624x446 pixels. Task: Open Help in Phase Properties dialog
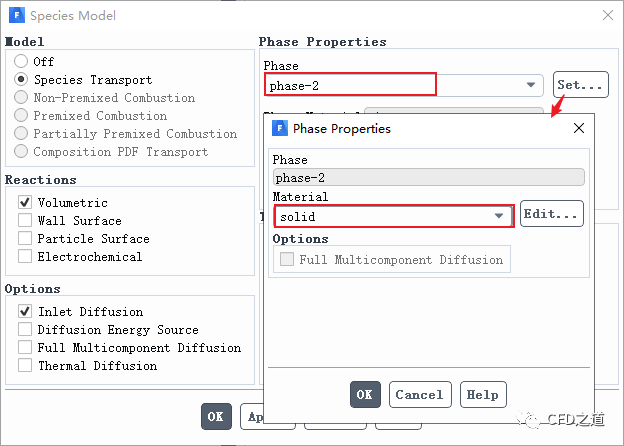click(483, 395)
